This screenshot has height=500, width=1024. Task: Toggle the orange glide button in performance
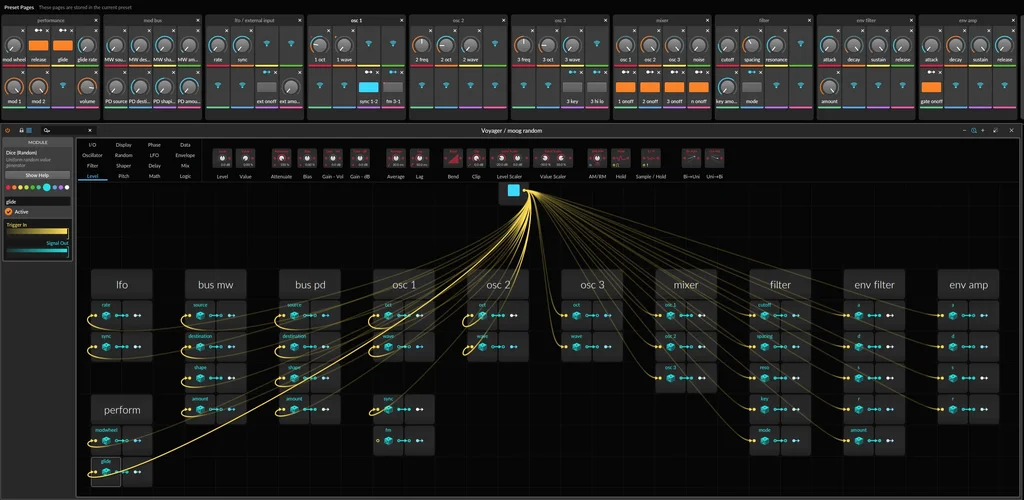click(62, 45)
